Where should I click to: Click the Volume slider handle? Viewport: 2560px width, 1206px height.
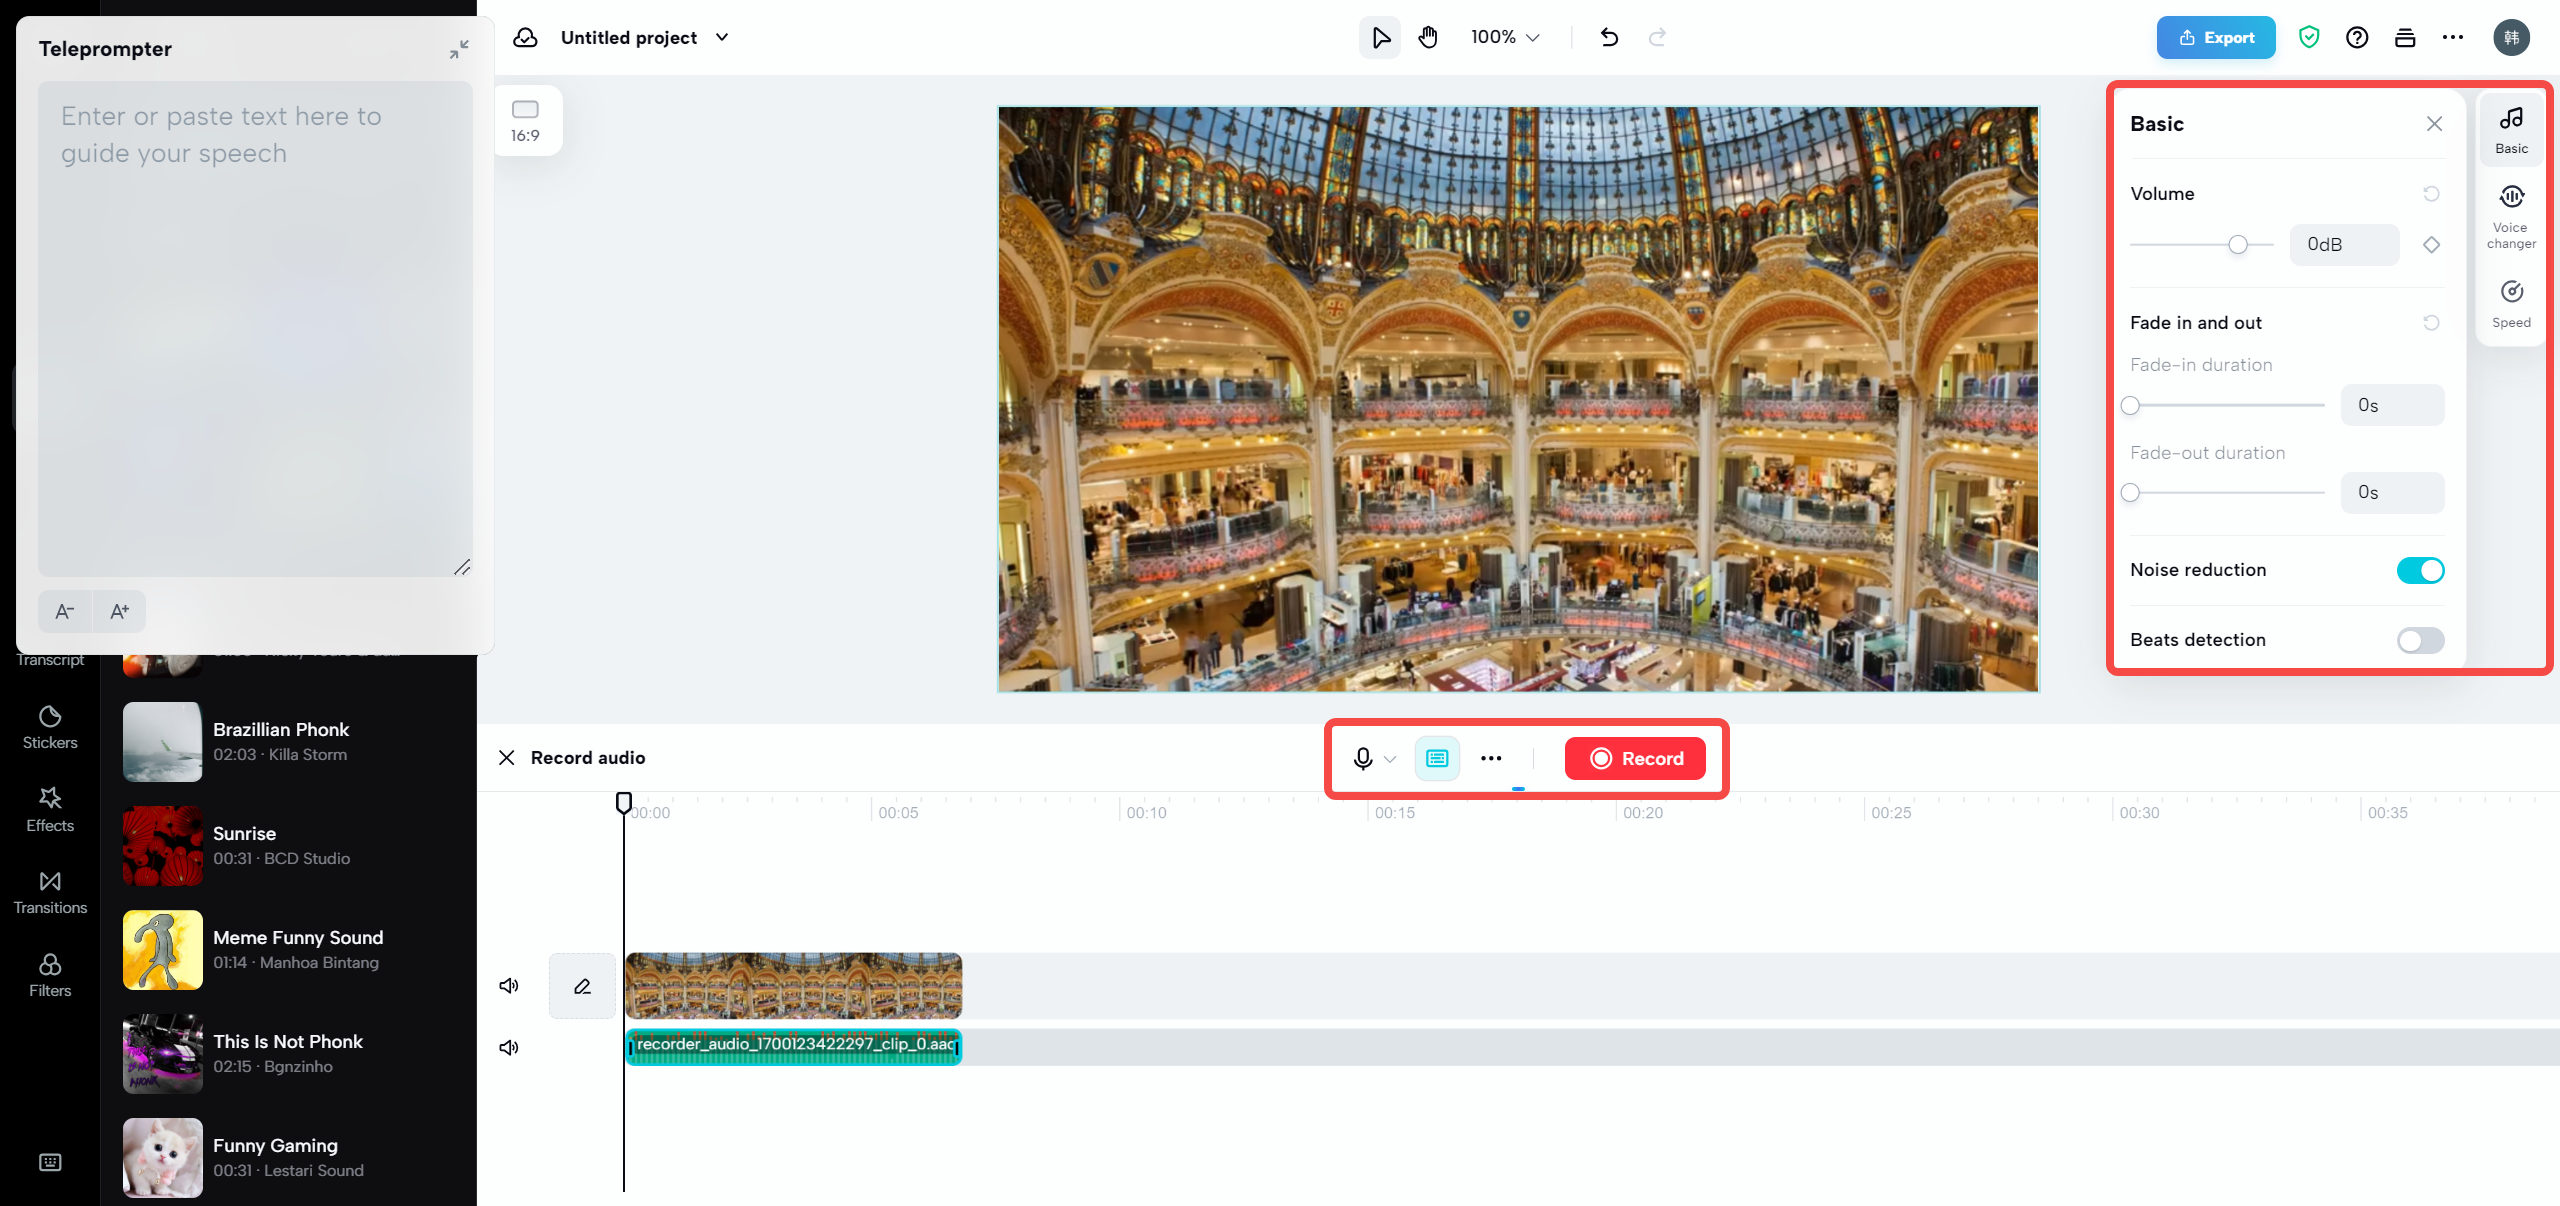click(2238, 245)
